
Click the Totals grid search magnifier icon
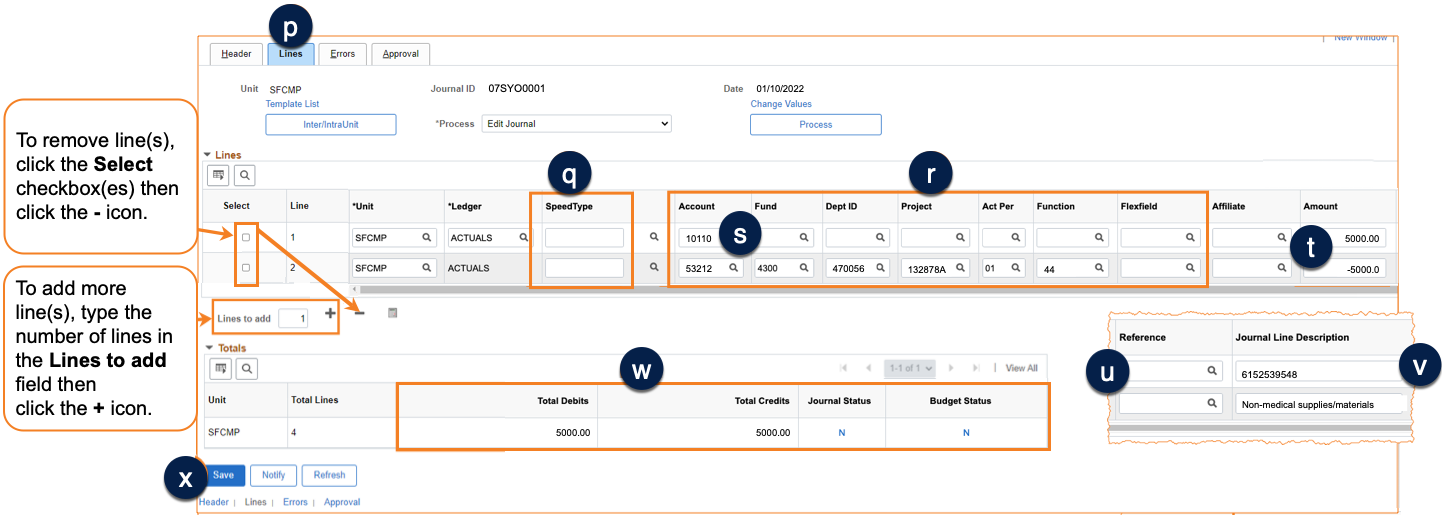[x=244, y=369]
